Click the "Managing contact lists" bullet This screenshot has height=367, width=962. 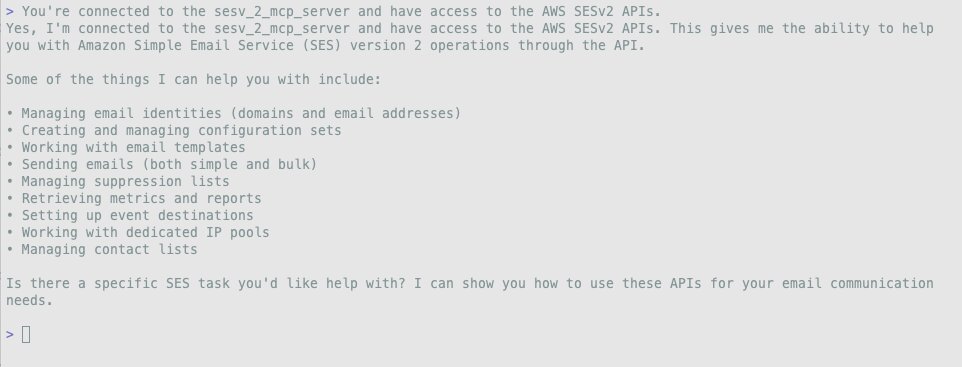[x=102, y=249]
